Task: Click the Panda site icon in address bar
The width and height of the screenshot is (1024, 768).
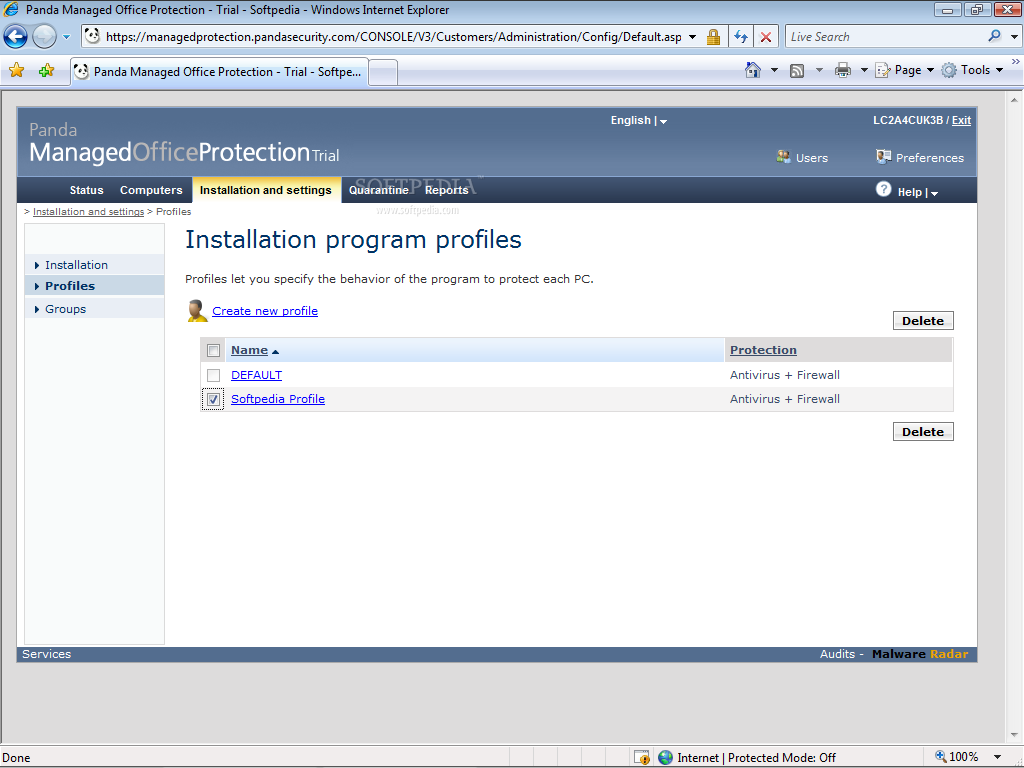Action: click(93, 37)
